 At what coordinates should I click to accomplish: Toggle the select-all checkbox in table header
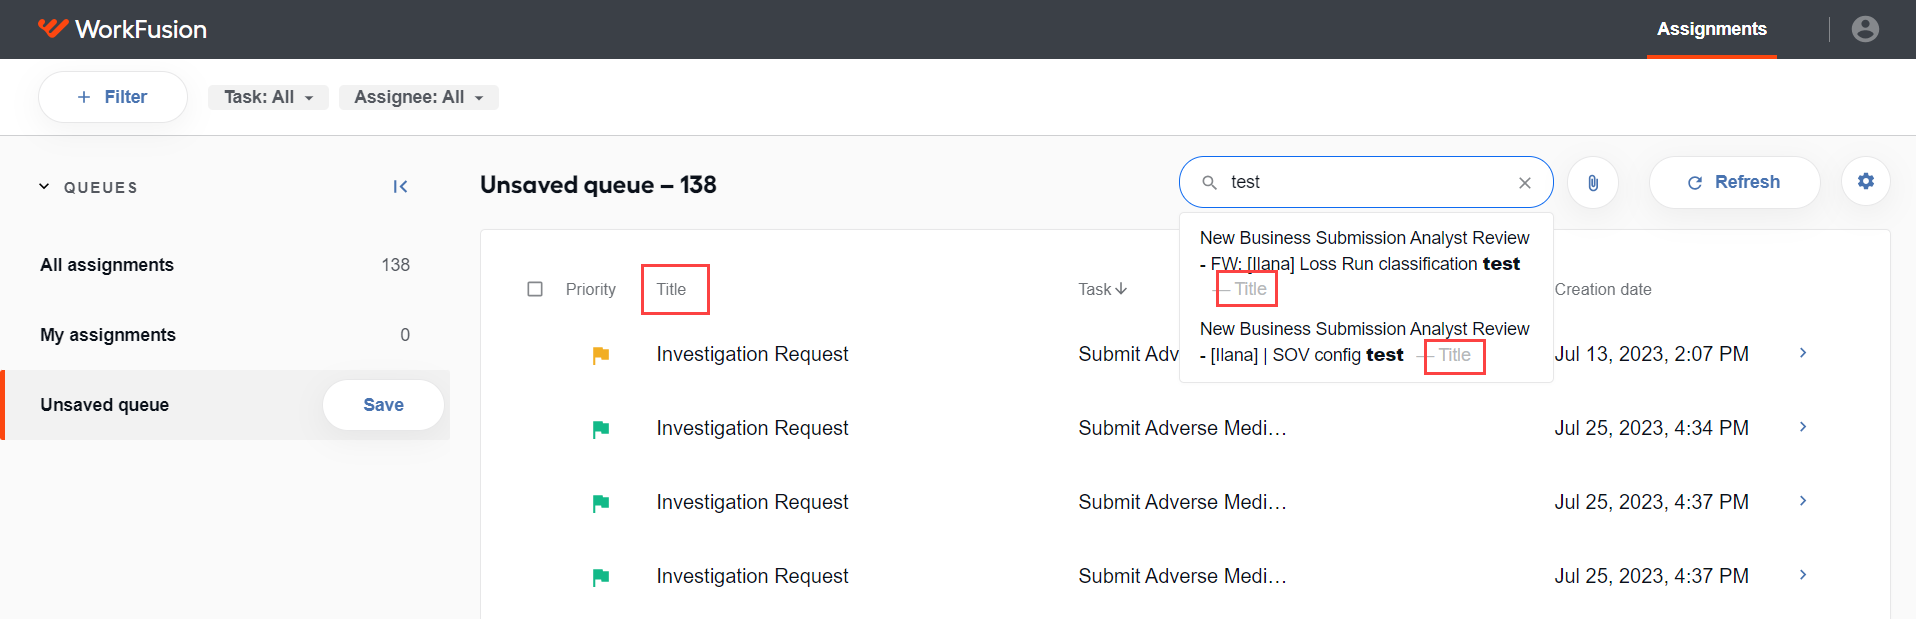(x=535, y=289)
